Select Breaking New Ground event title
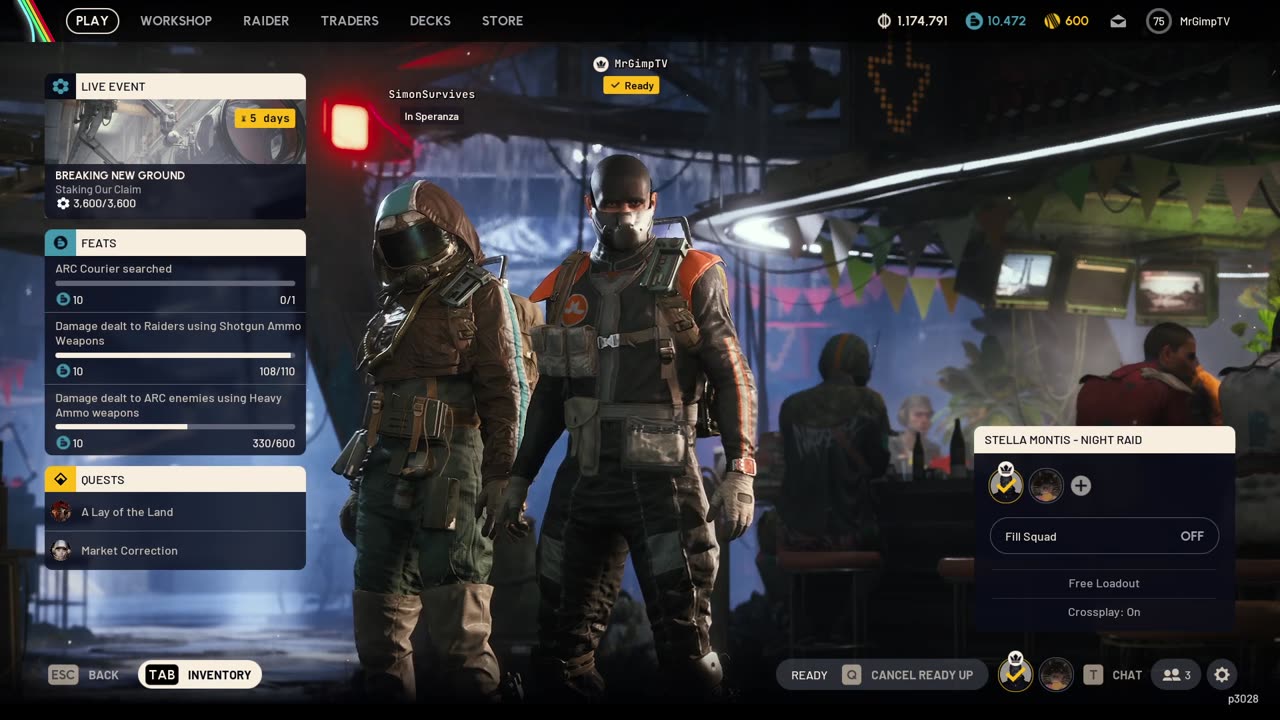Viewport: 1280px width, 720px height. tap(120, 175)
